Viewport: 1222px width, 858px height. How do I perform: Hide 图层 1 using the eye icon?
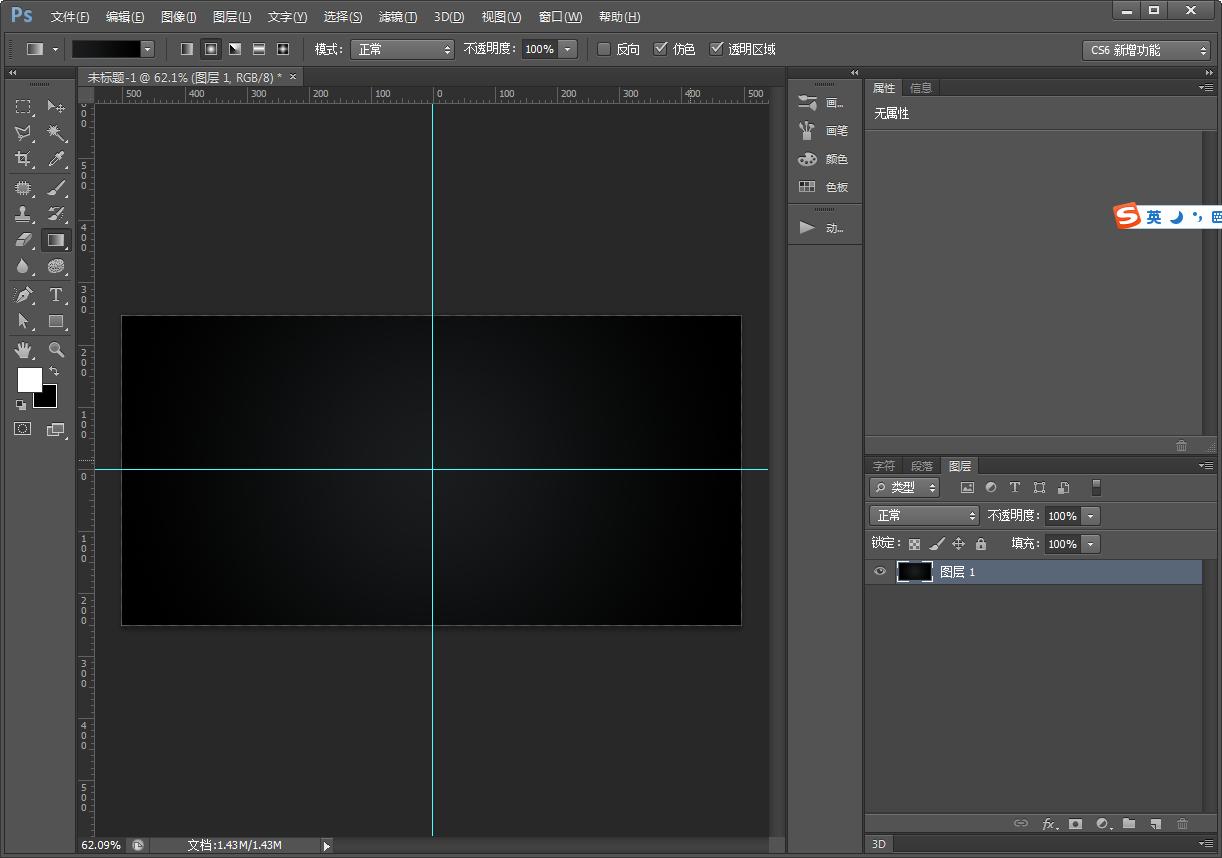click(x=880, y=572)
